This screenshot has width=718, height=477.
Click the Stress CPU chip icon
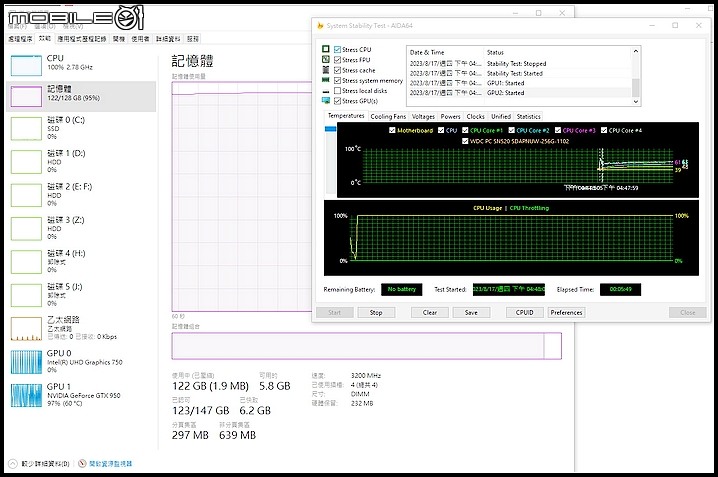coord(326,49)
